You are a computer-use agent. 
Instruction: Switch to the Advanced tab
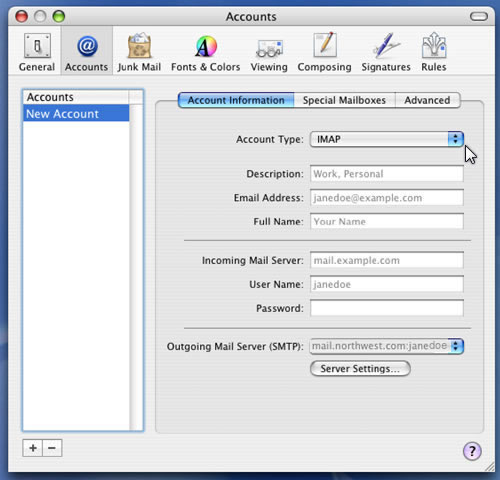[427, 100]
